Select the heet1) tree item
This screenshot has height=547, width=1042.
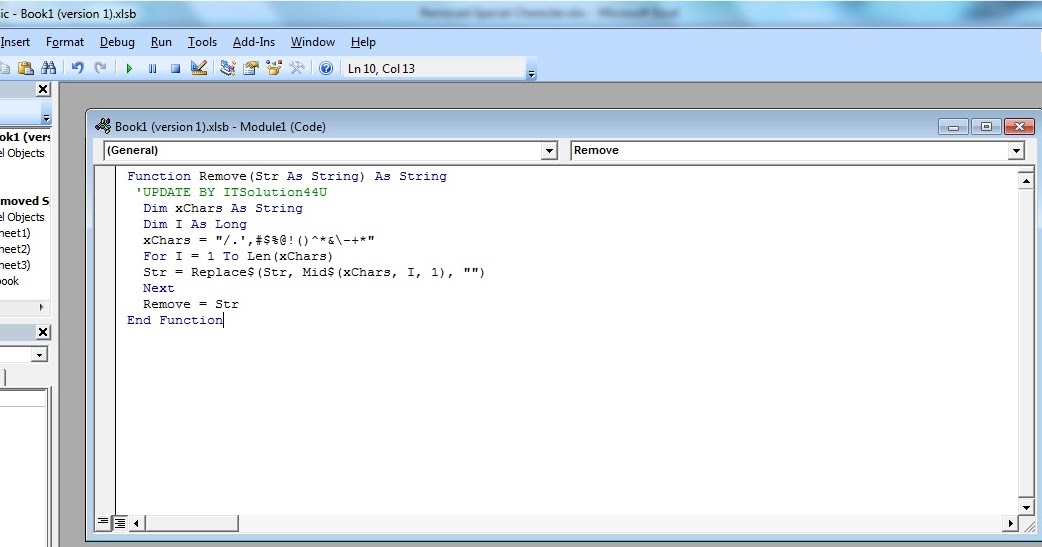[x=15, y=233]
